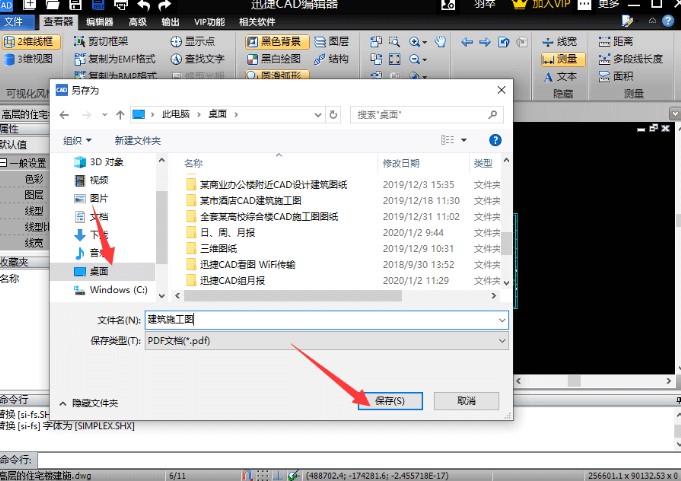Select 3D 对象 in sidebar
This screenshot has height=481, width=681.
point(99,162)
